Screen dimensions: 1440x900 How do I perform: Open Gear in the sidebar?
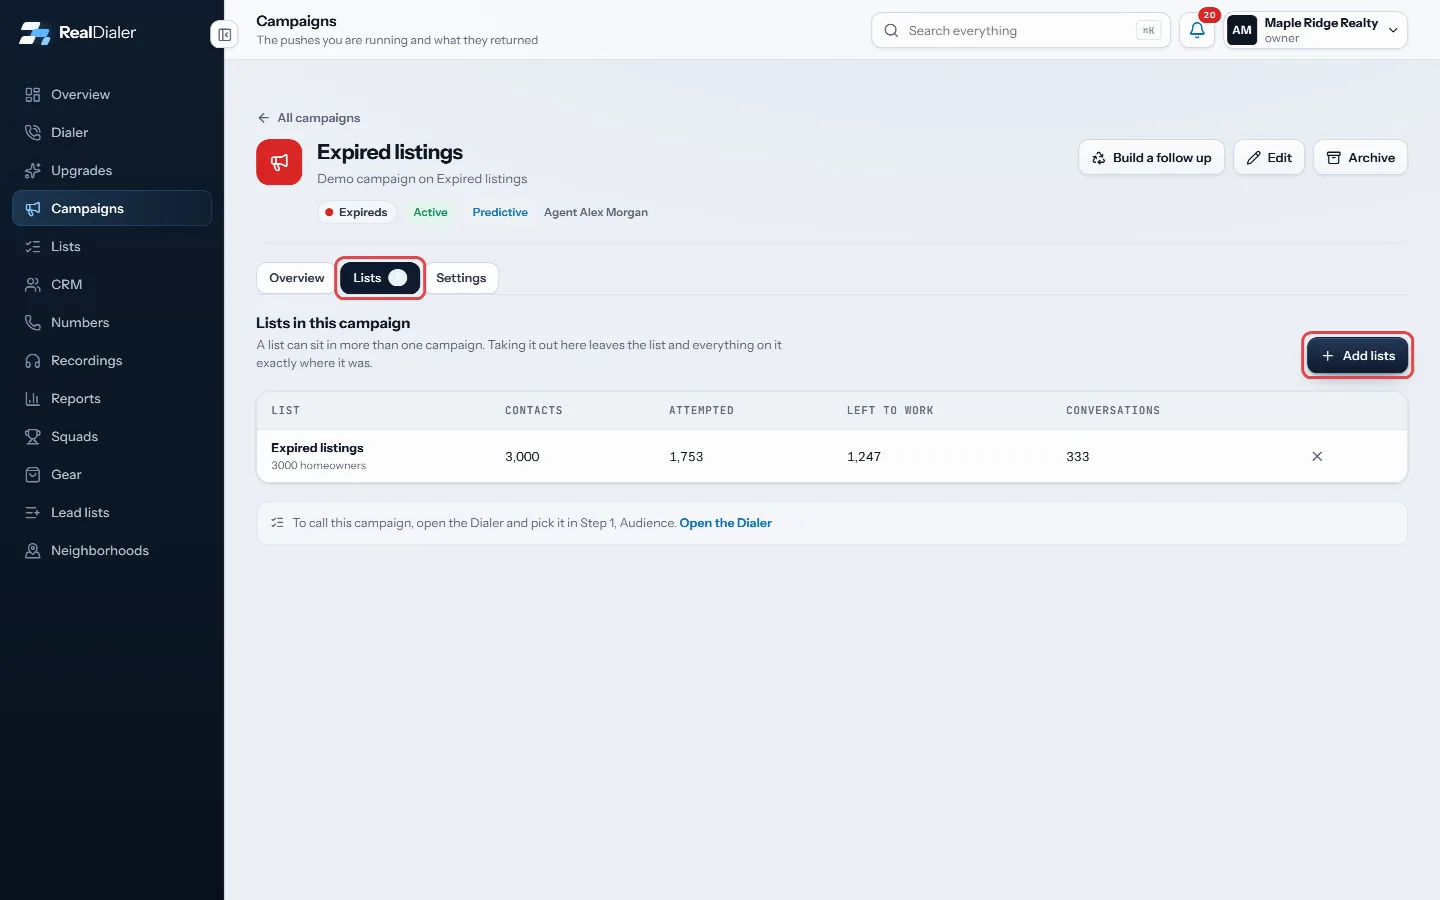tap(112, 475)
